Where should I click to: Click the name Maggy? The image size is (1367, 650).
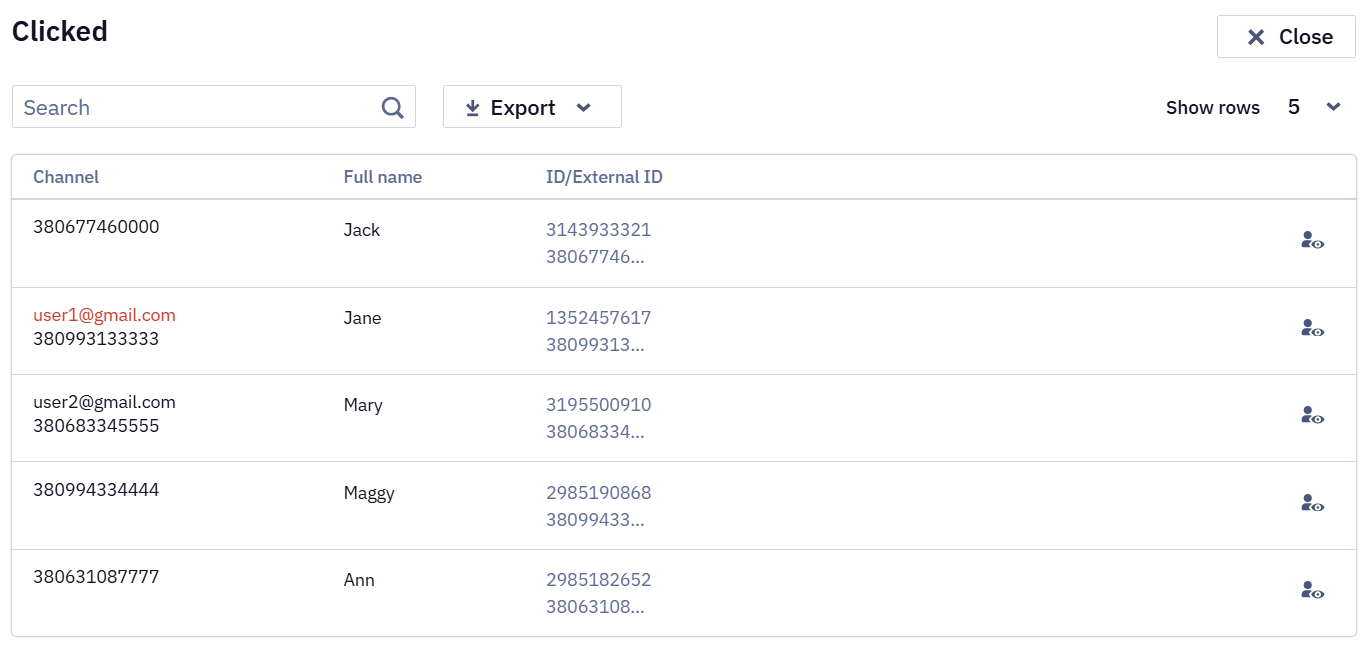point(369,493)
